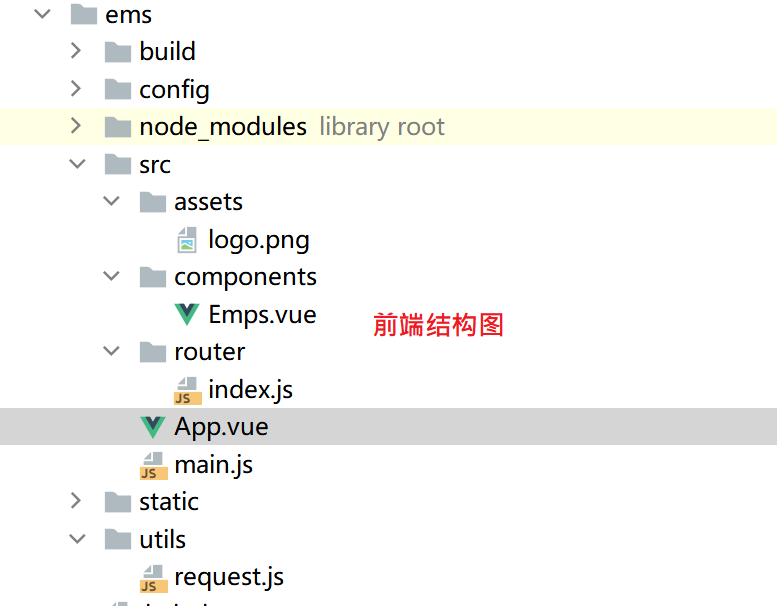
Task: Select main.js in the tree
Action: click(x=213, y=465)
